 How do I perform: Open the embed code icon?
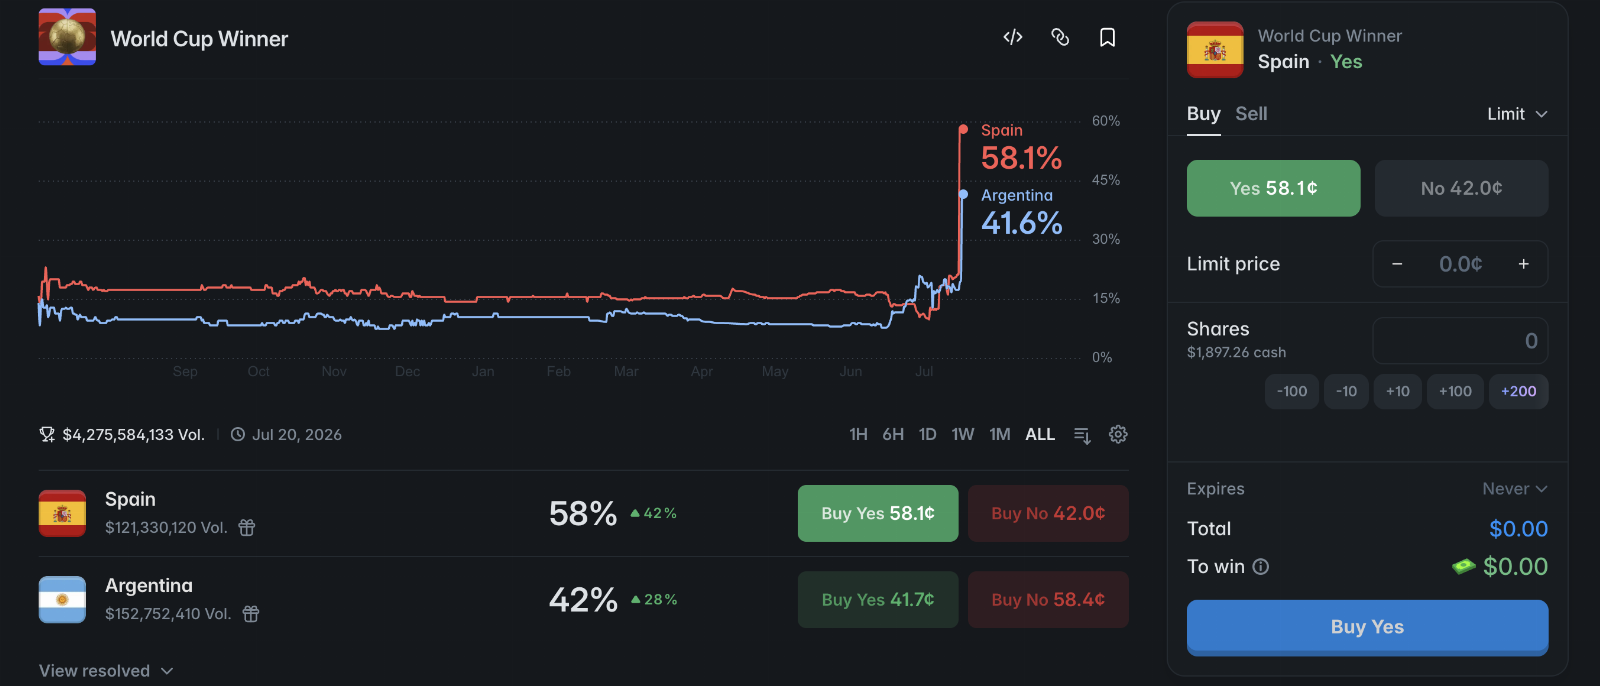pos(1013,37)
